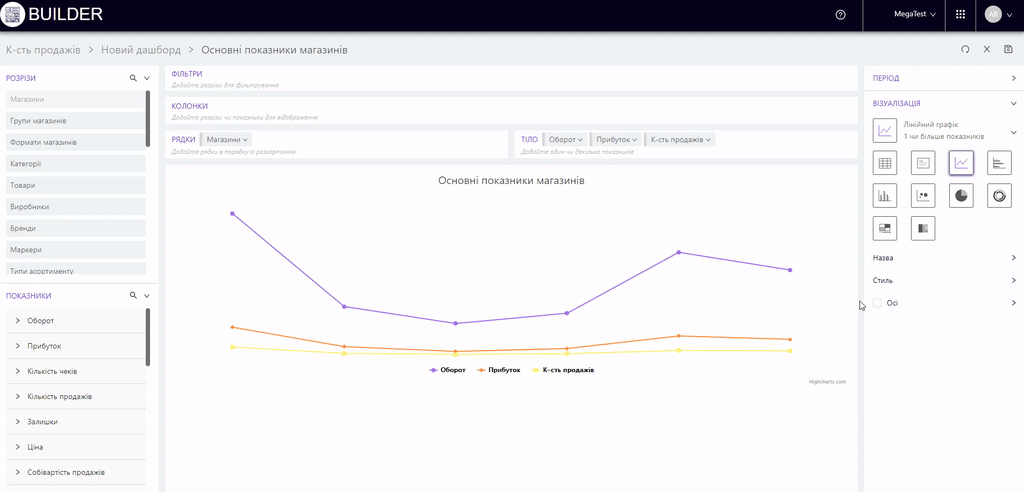Select the scatter plot visualization
The width and height of the screenshot is (1024, 494).
tap(923, 195)
